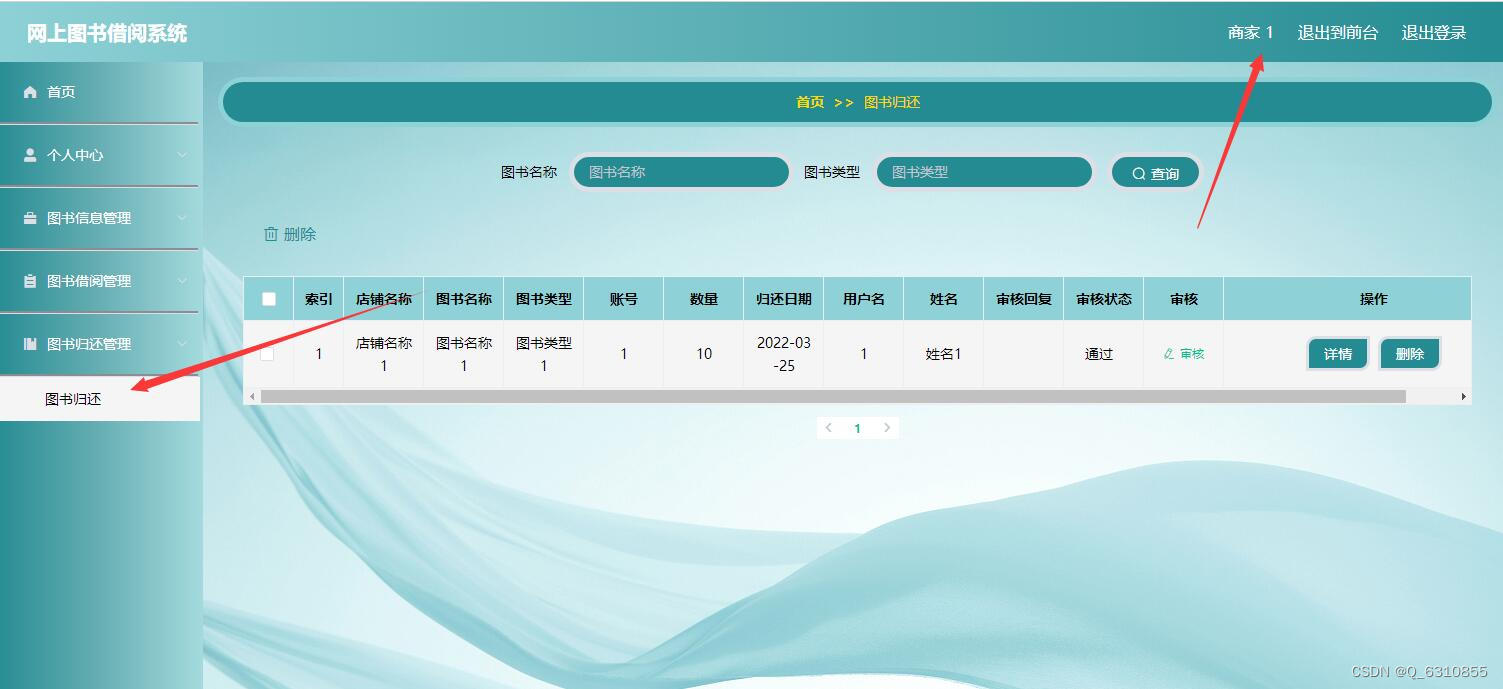Click the 图书类型 column header
Screen dimensions: 1503x689
point(544,299)
